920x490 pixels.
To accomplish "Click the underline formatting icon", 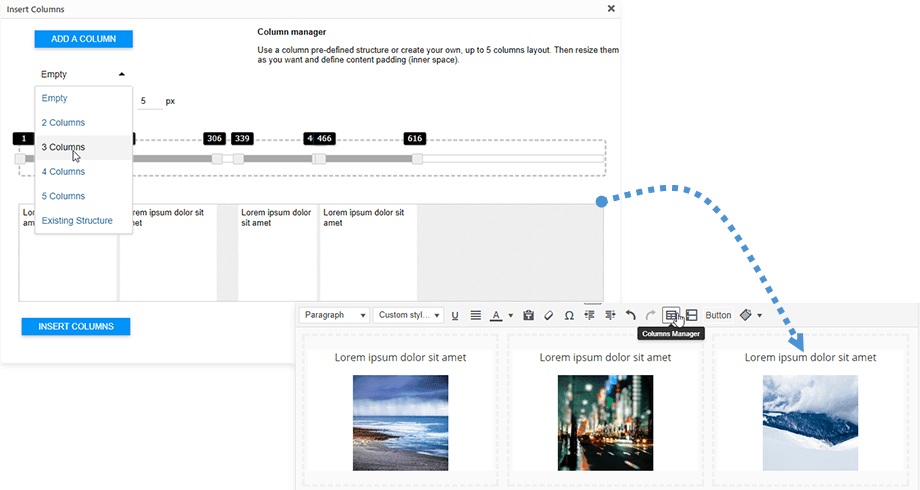I will pyautogui.click(x=455, y=315).
